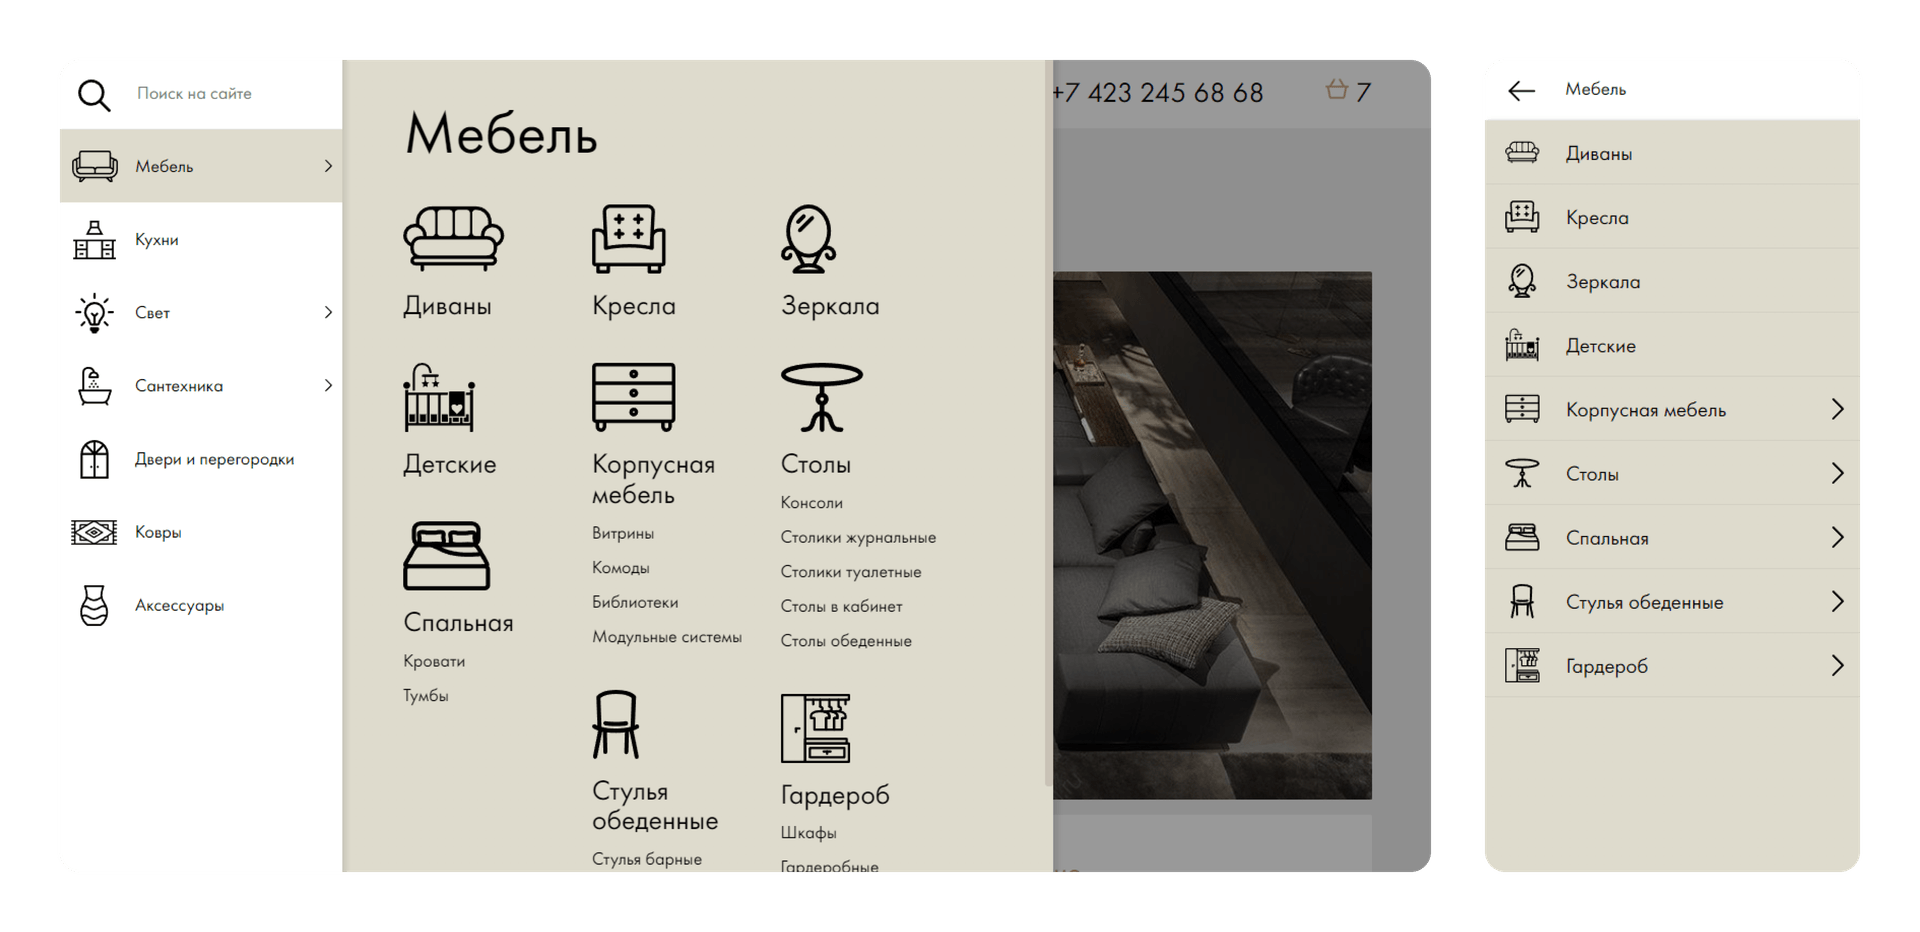The height and width of the screenshot is (932, 1920).
Task: Click the search magnifier icon
Action: click(94, 95)
